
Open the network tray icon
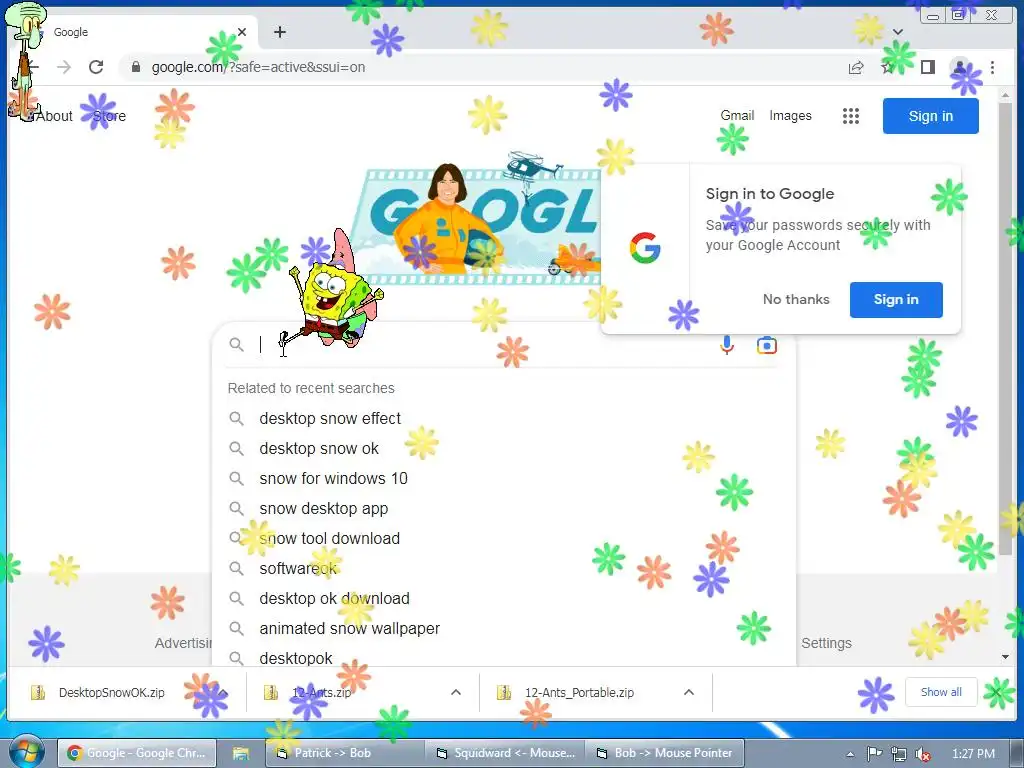[x=899, y=754]
